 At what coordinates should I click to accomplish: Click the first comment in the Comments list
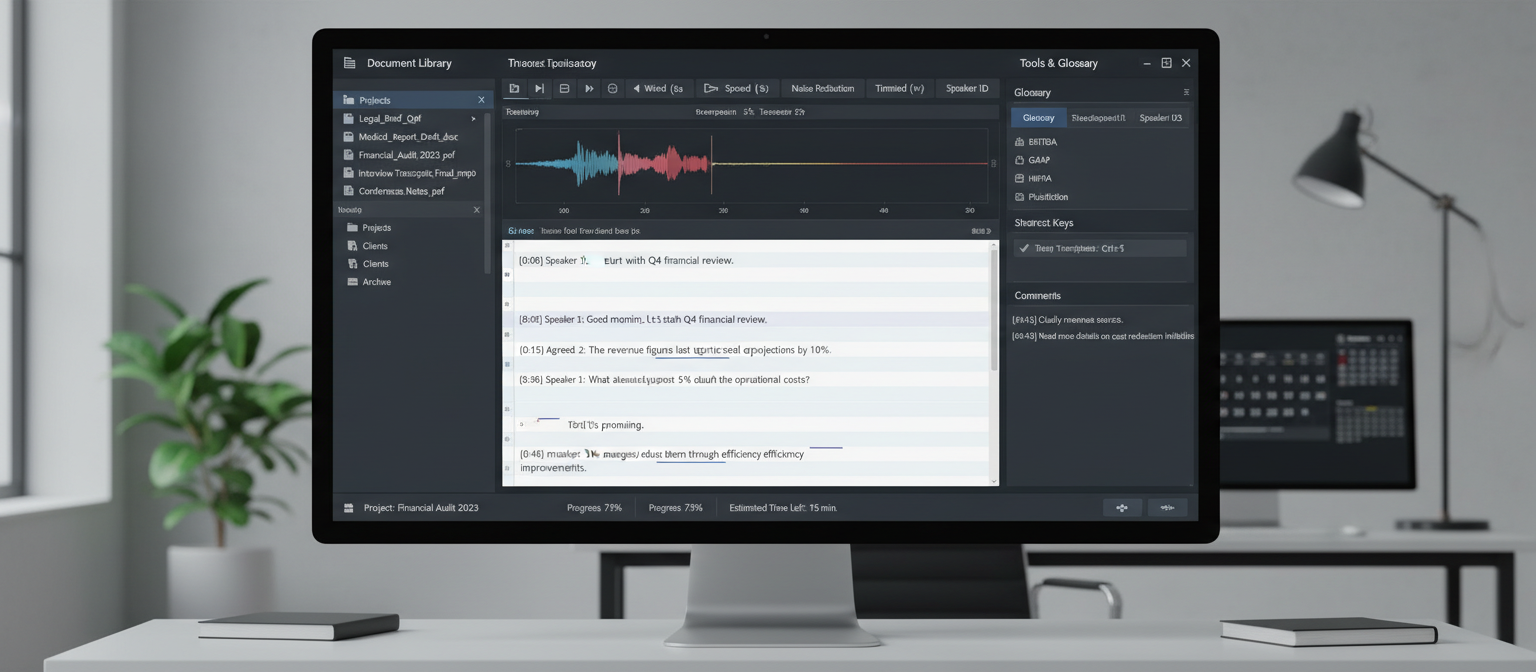[x=1068, y=320]
